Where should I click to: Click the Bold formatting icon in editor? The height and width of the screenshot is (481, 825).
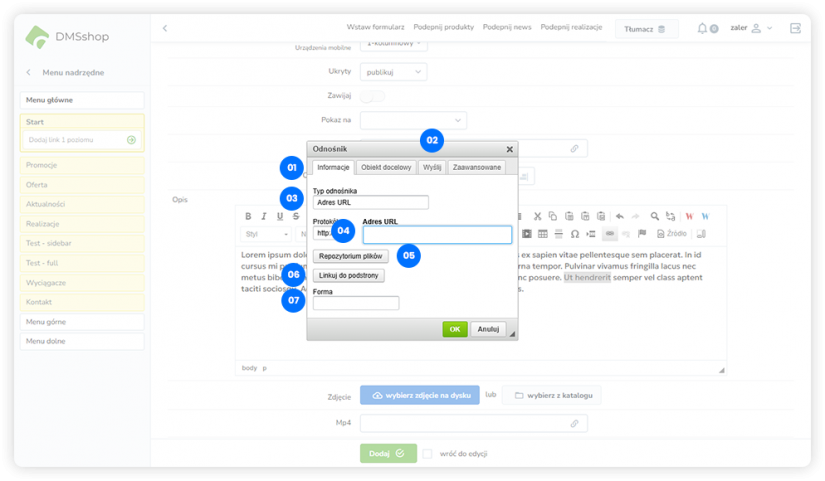[249, 216]
